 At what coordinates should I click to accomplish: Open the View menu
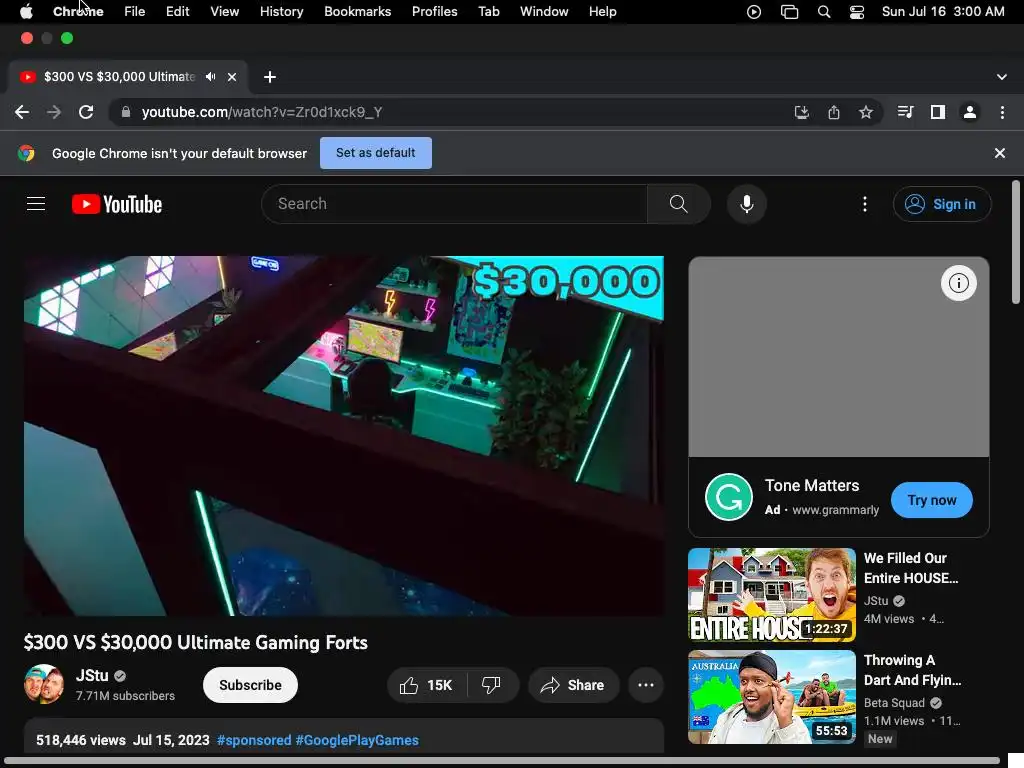coord(224,12)
